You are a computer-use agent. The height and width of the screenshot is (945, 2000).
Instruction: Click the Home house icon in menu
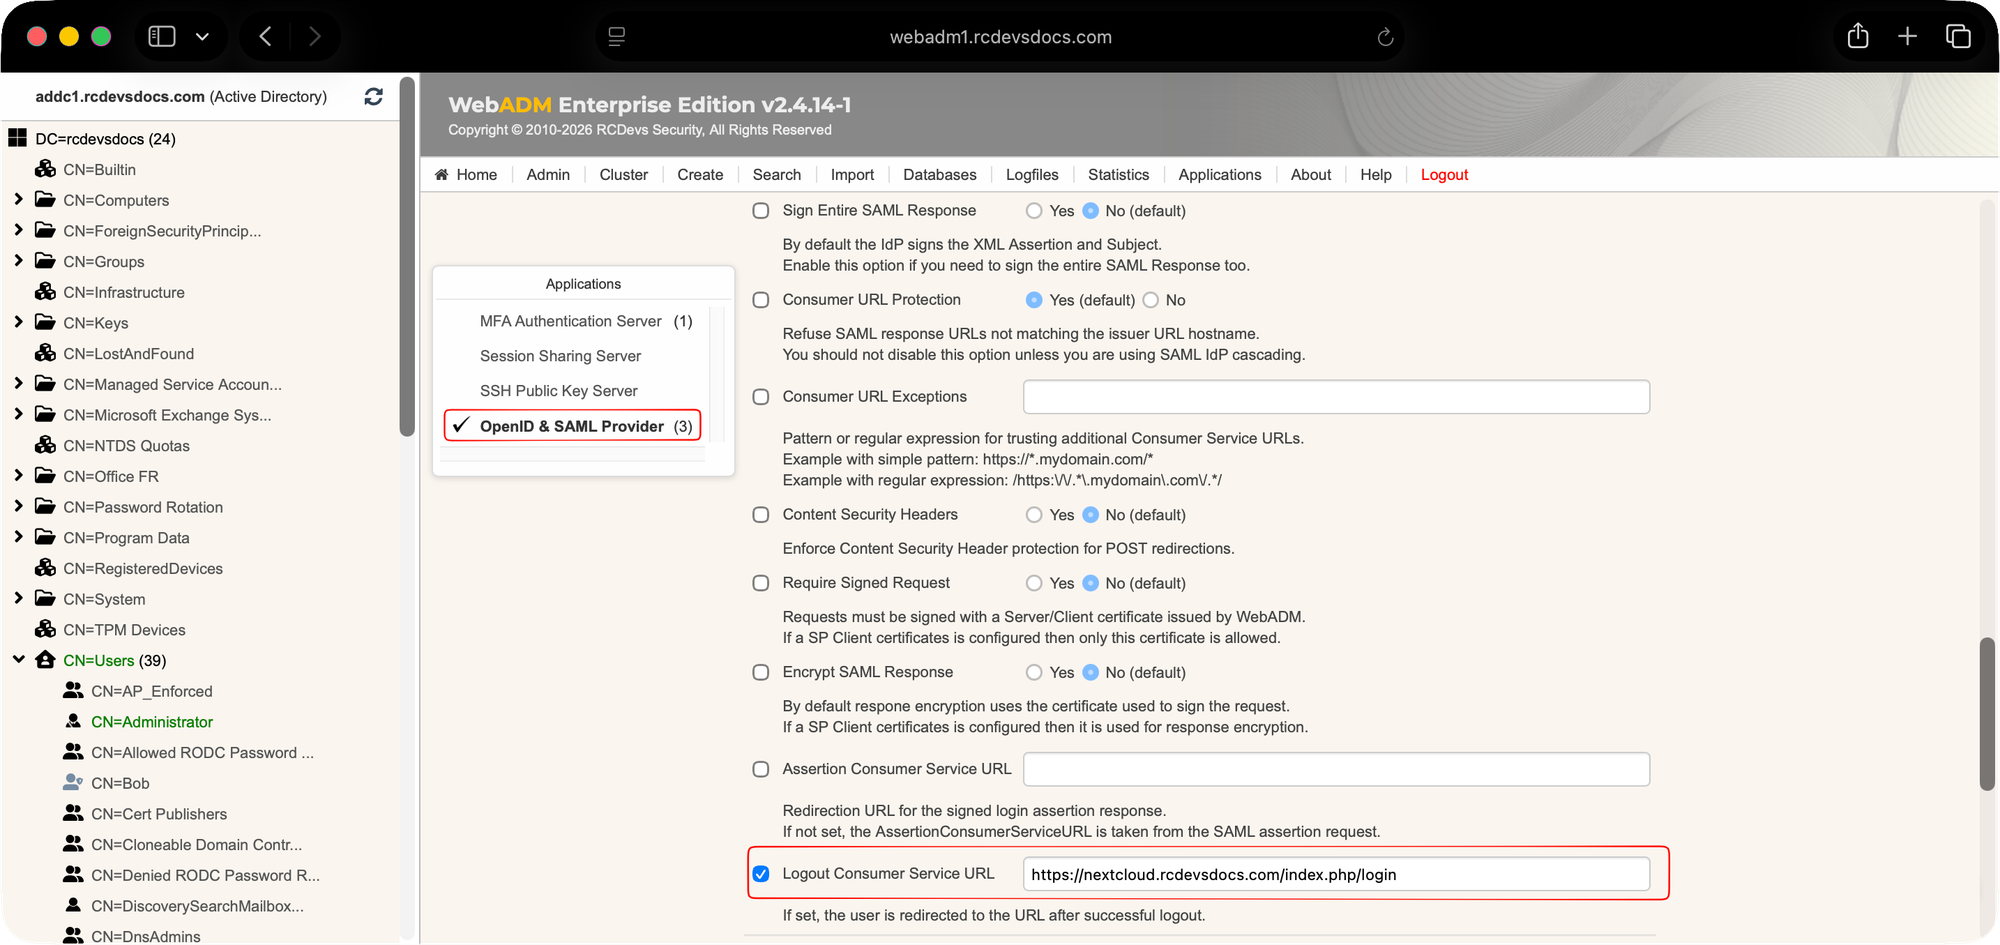[441, 175]
